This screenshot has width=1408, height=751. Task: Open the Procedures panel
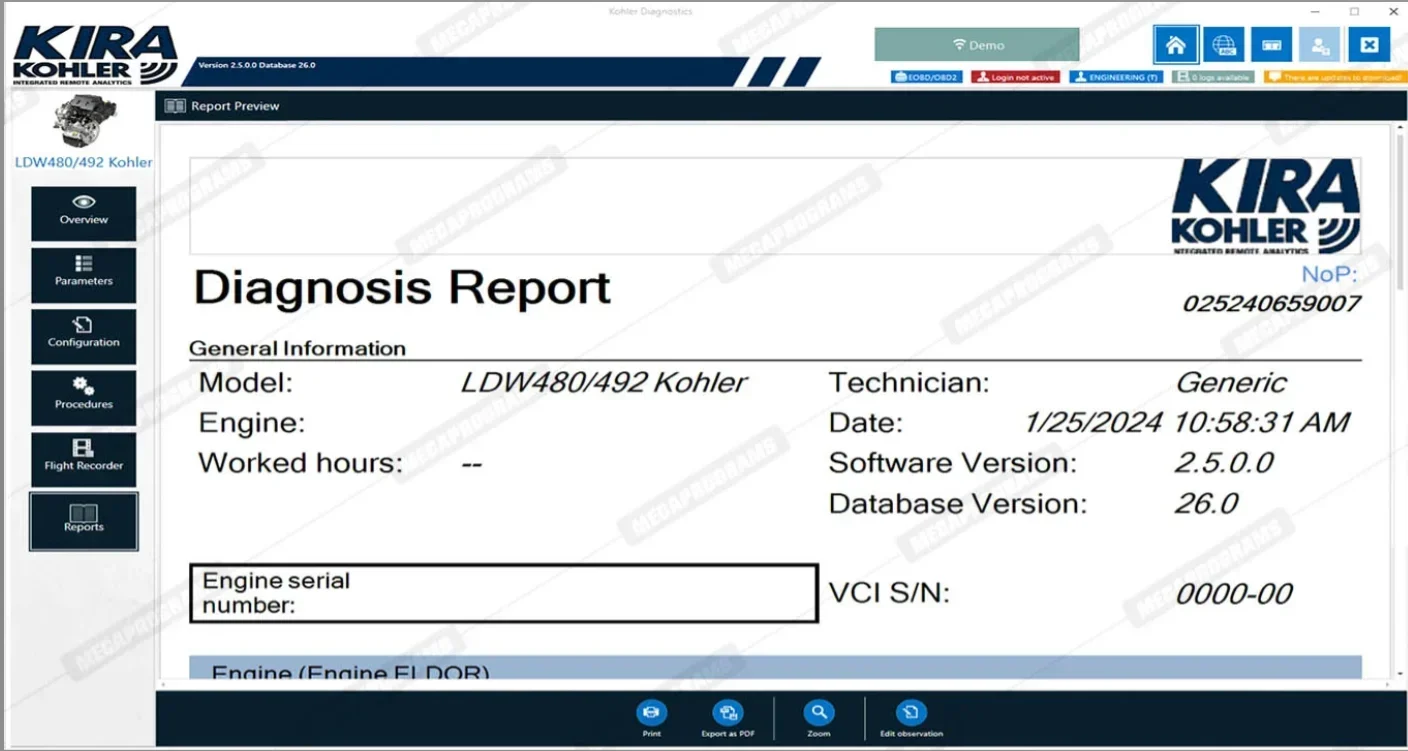click(x=83, y=398)
